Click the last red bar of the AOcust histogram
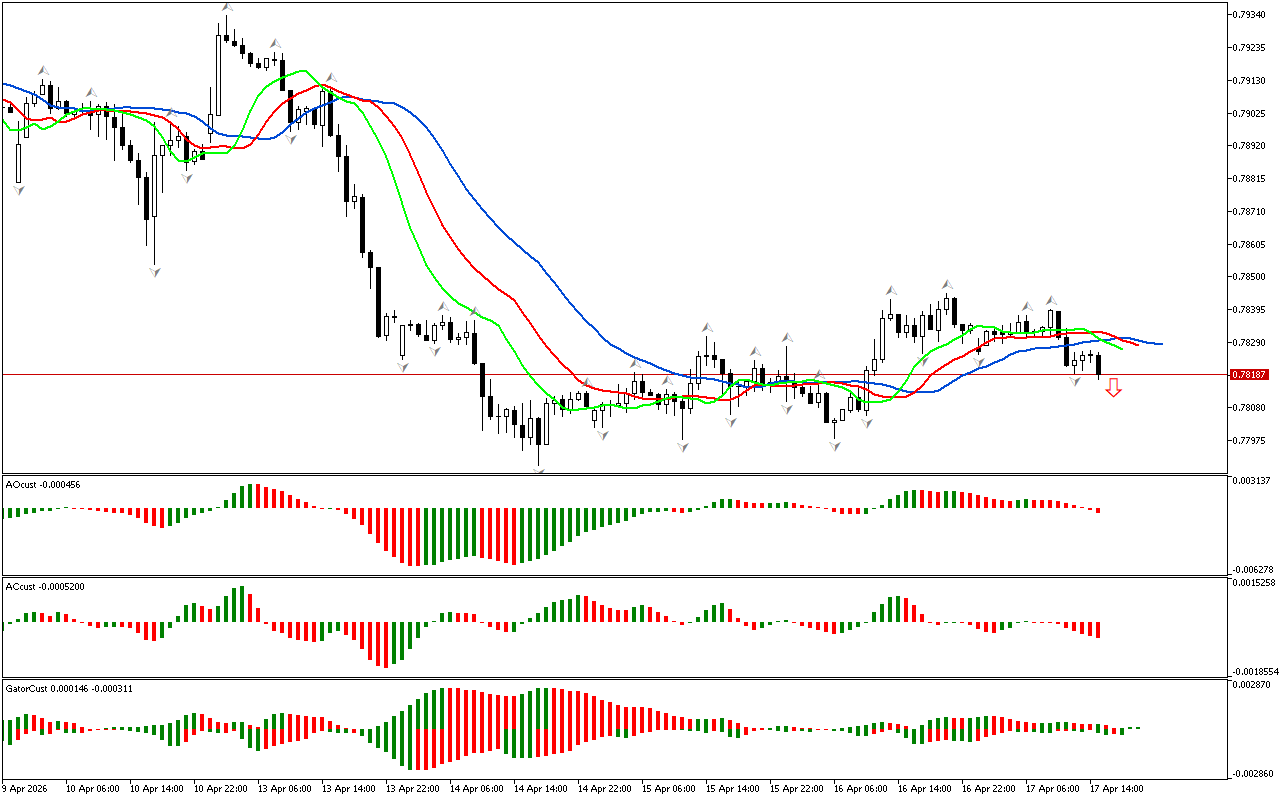The height and width of the screenshot is (800, 1280). 1098,510
